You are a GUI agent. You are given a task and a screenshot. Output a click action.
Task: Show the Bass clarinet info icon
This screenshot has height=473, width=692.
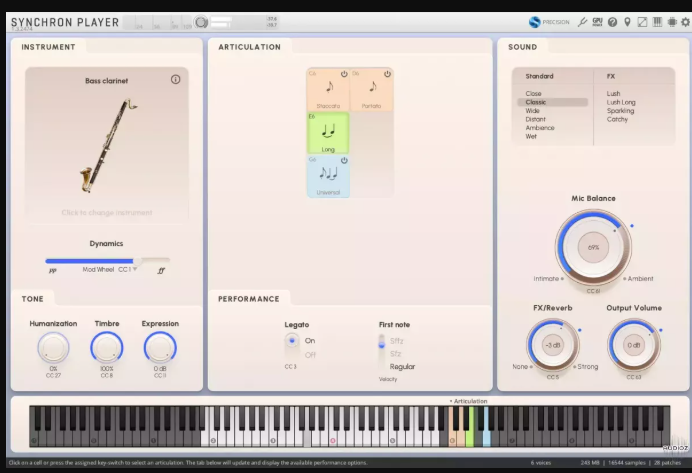(x=176, y=79)
